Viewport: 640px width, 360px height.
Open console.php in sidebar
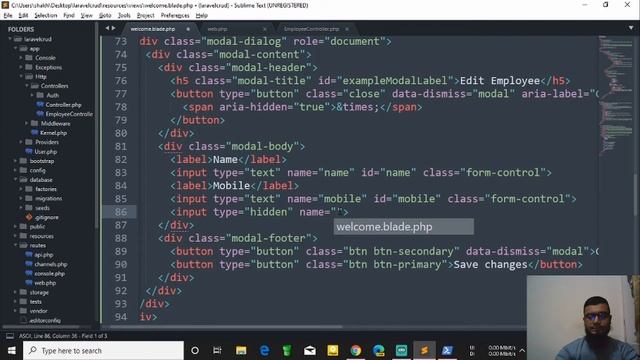click(49, 273)
